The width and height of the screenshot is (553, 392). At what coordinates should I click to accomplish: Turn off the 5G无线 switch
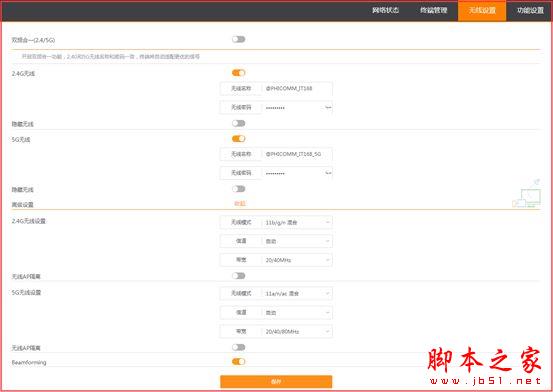pos(238,139)
